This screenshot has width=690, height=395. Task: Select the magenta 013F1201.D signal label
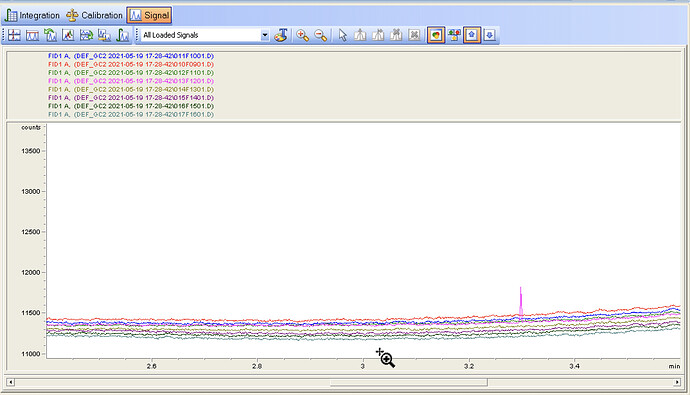131,81
